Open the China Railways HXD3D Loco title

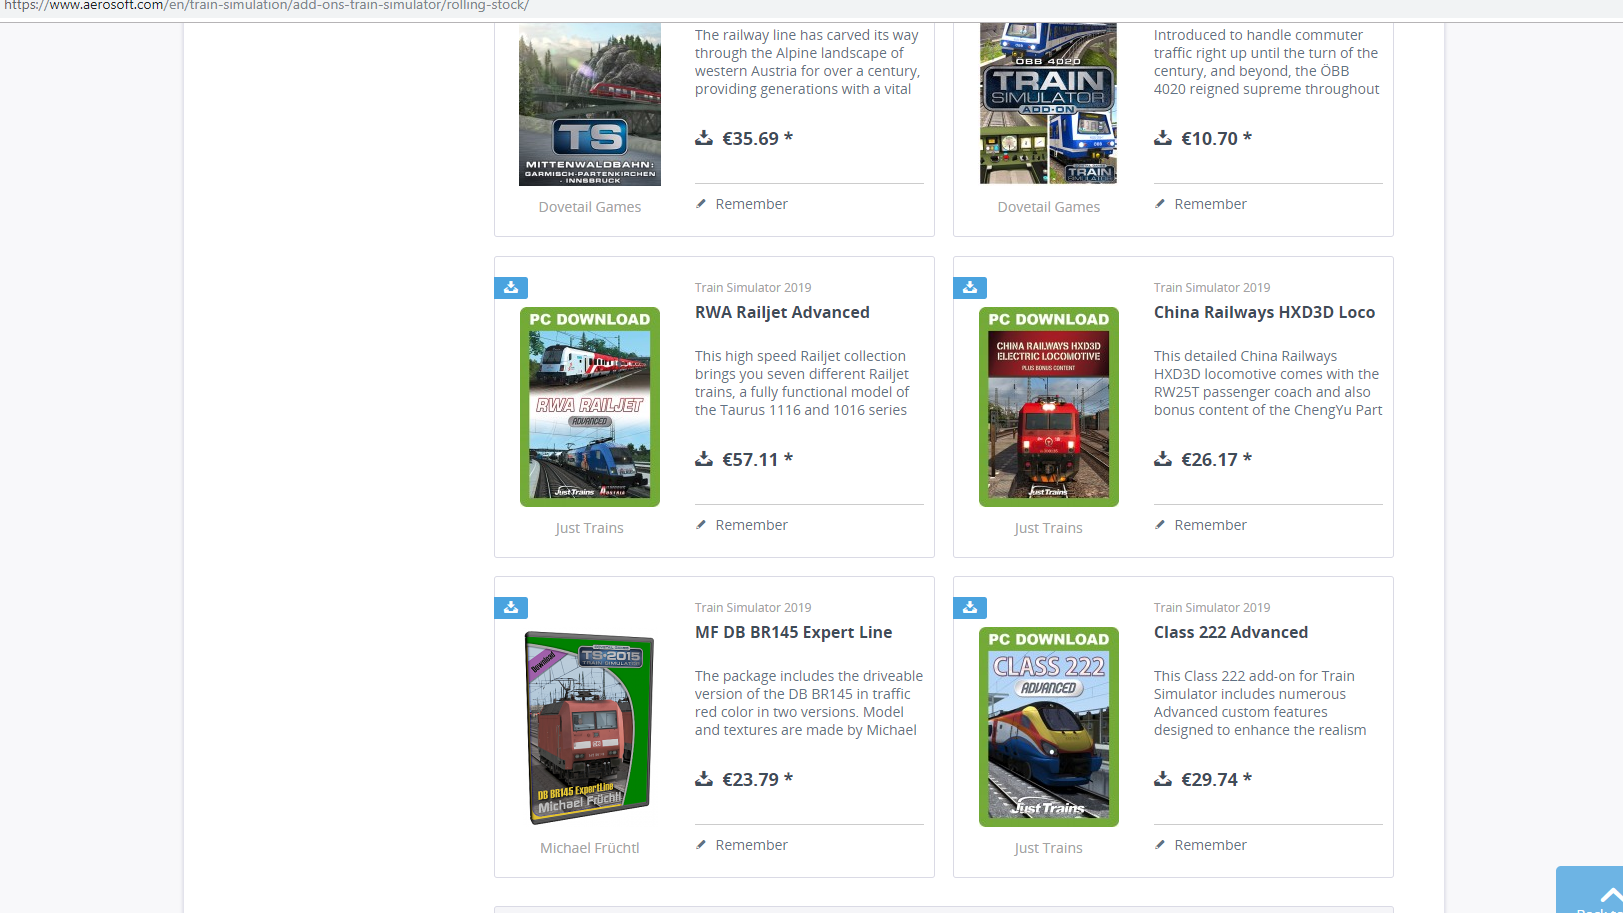tap(1264, 312)
